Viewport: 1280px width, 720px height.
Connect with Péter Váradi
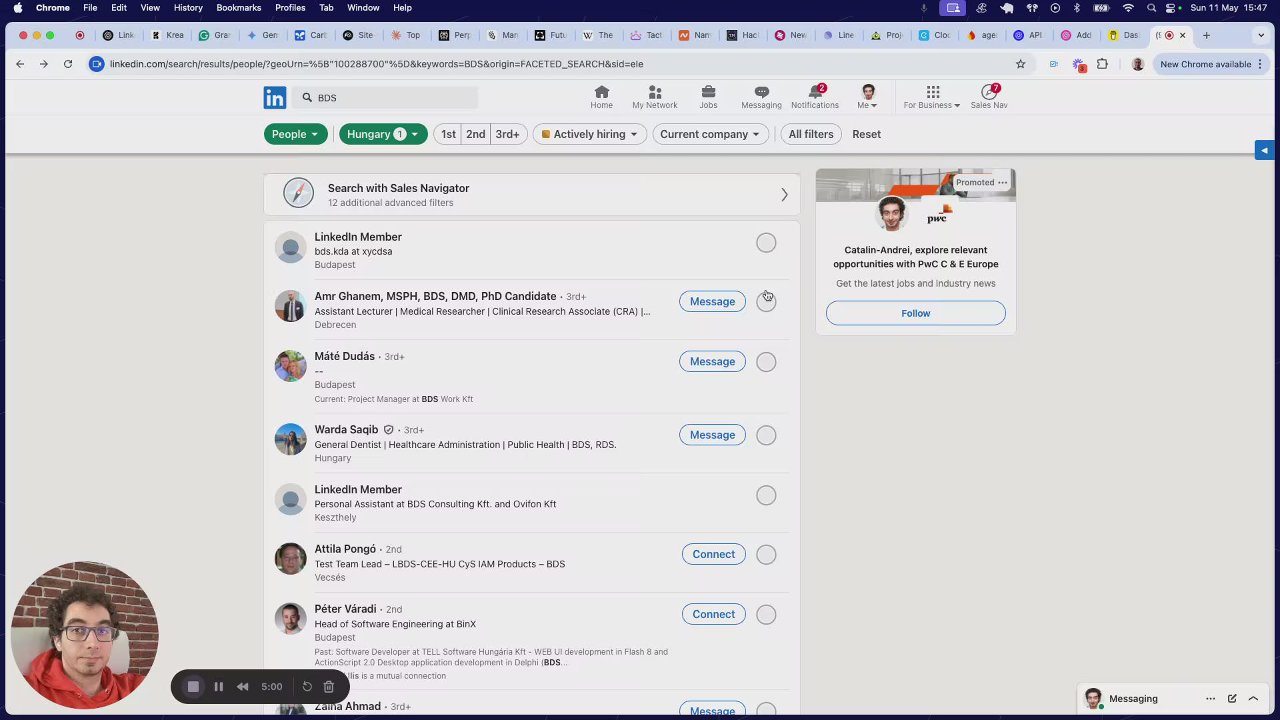click(713, 615)
